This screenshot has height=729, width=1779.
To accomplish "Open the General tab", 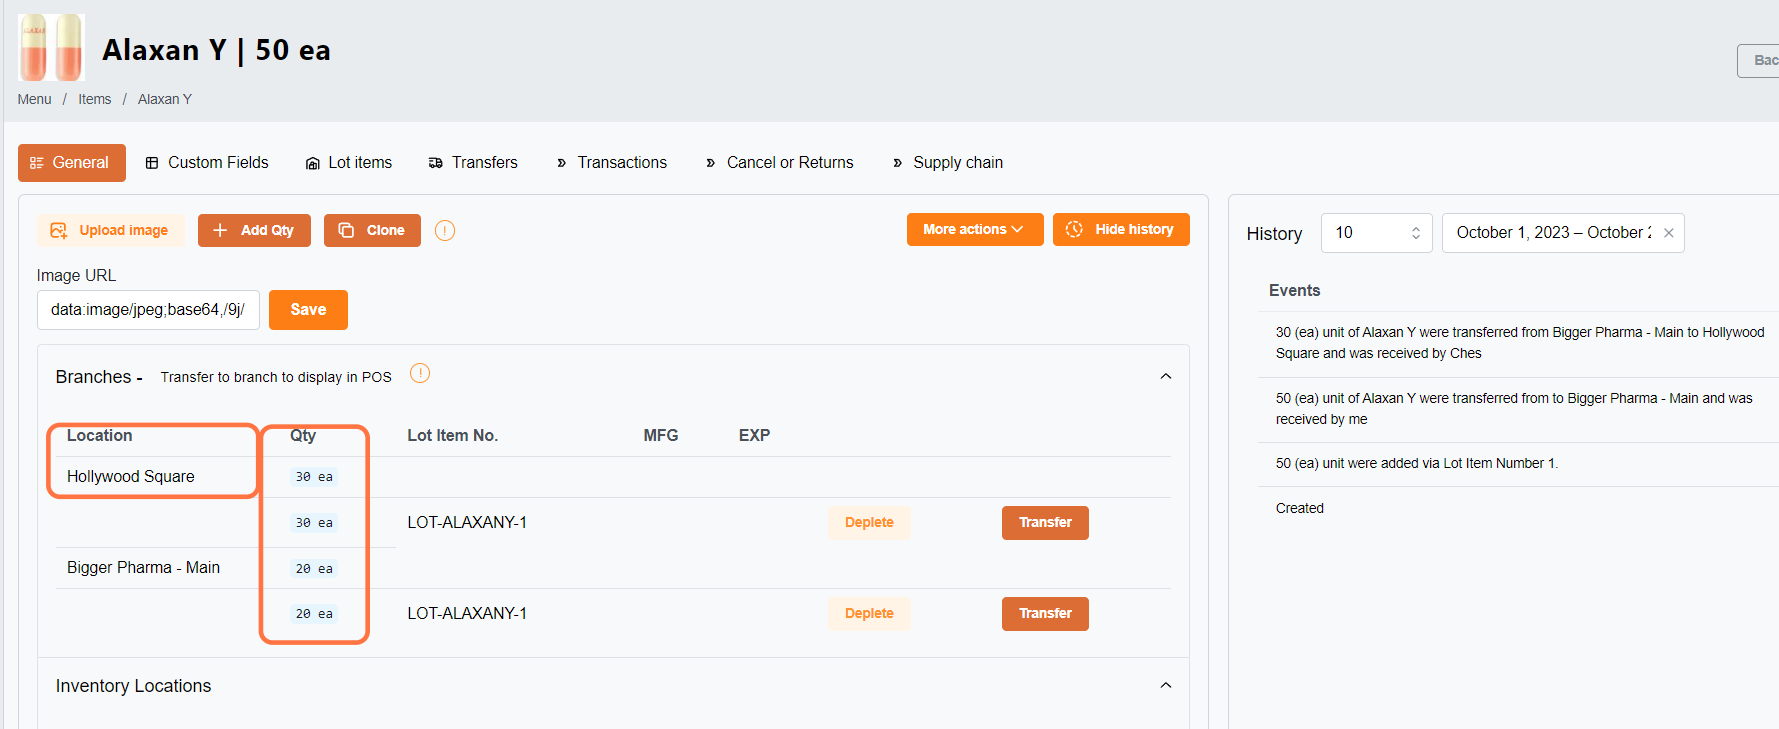I will pos(72,163).
